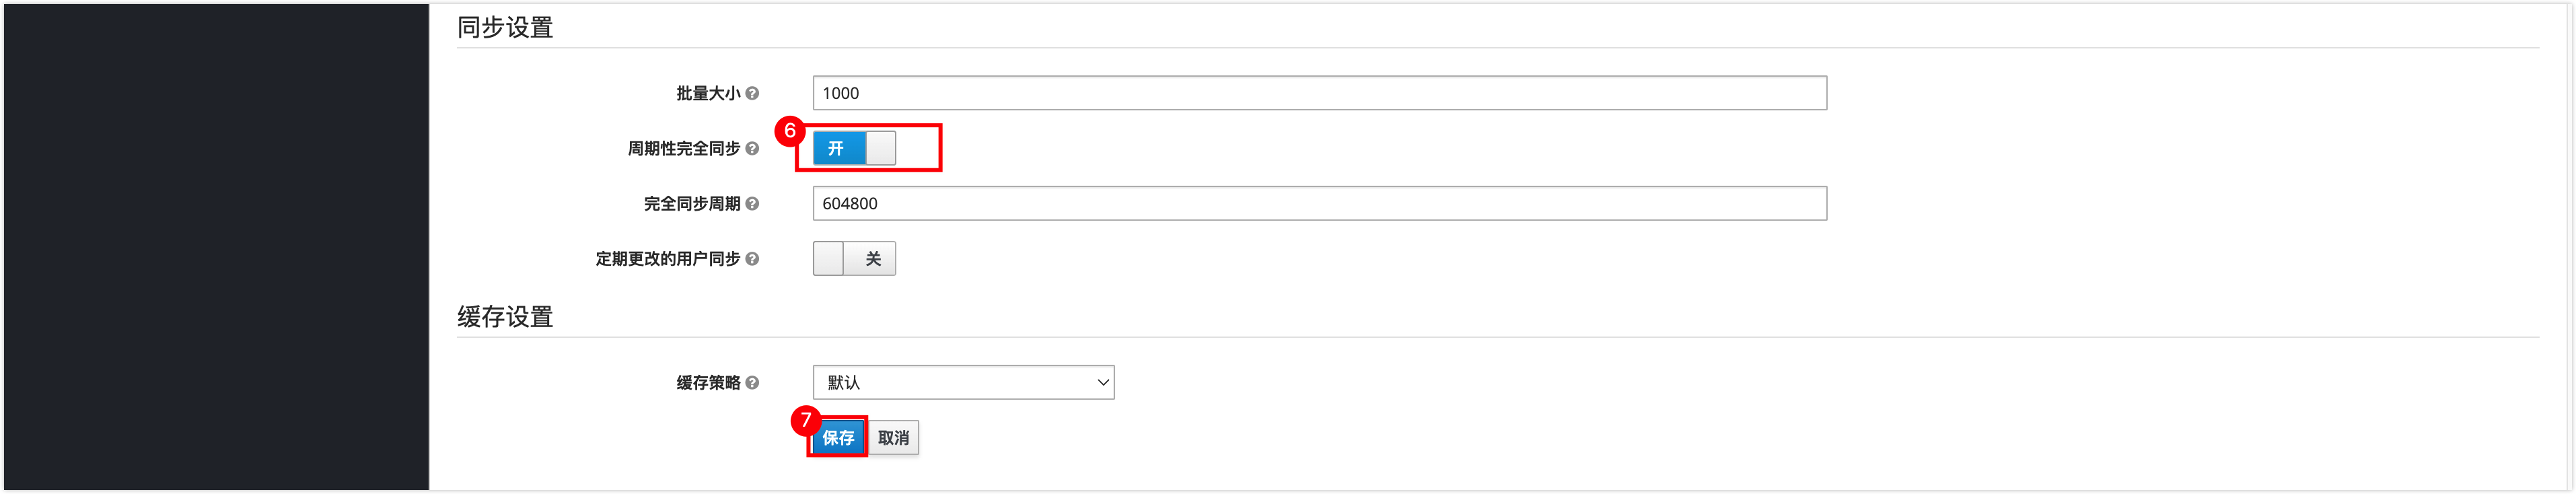Viewport: 2576px width, 494px height.
Task: Select the 缓存设置 section heading
Action: tap(505, 317)
